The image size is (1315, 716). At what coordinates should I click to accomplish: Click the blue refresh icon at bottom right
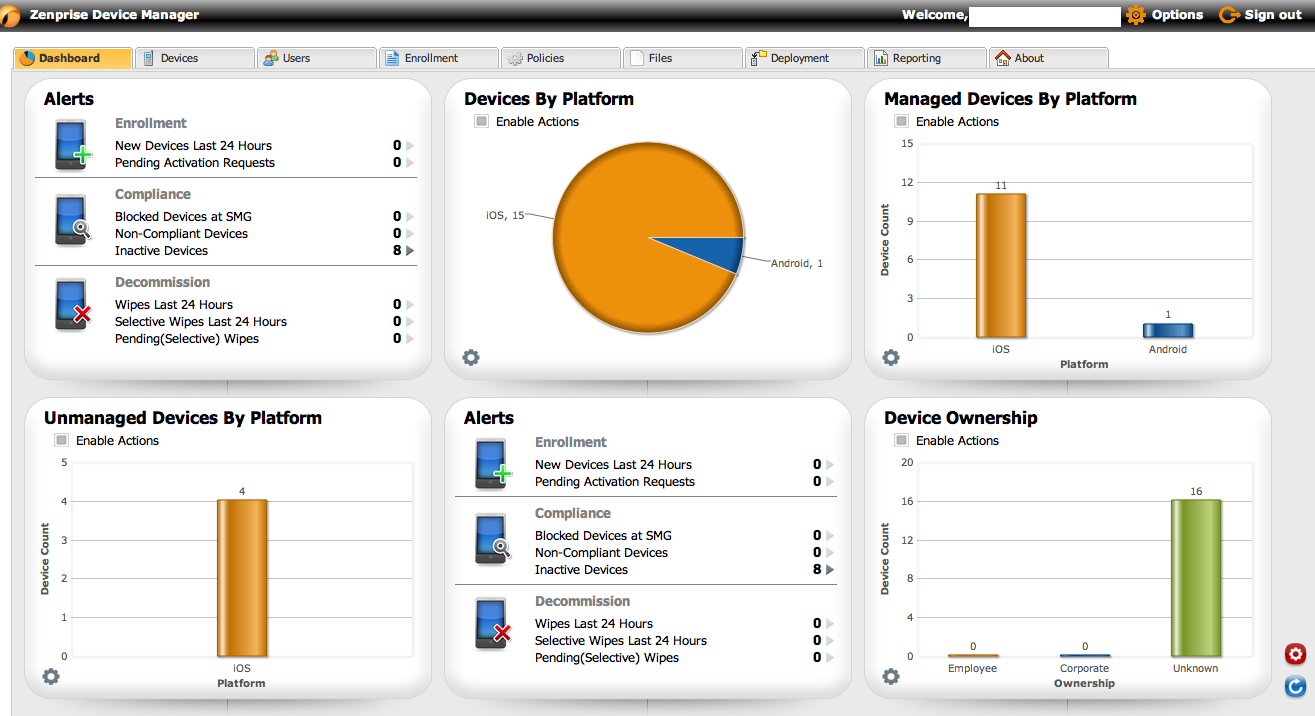pos(1295,686)
